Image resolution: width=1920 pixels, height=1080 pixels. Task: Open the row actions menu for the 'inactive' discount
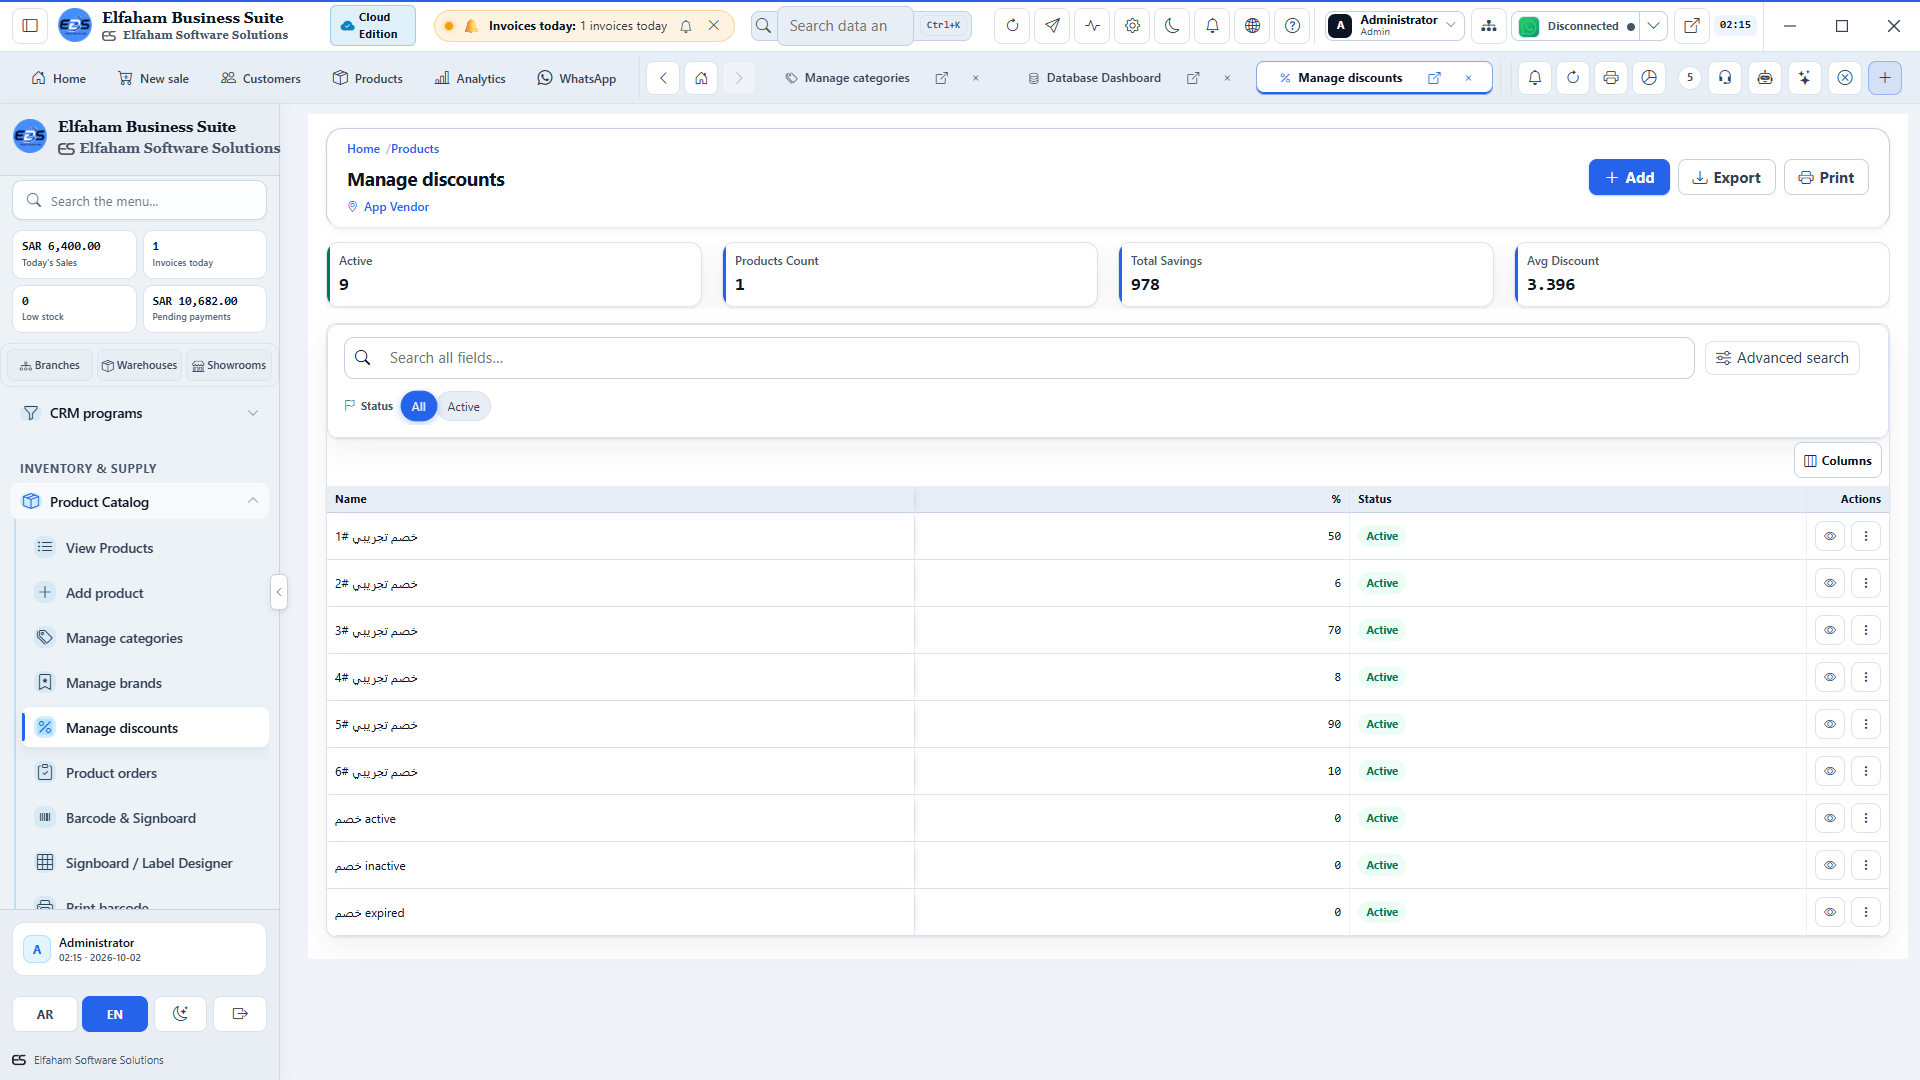point(1865,865)
